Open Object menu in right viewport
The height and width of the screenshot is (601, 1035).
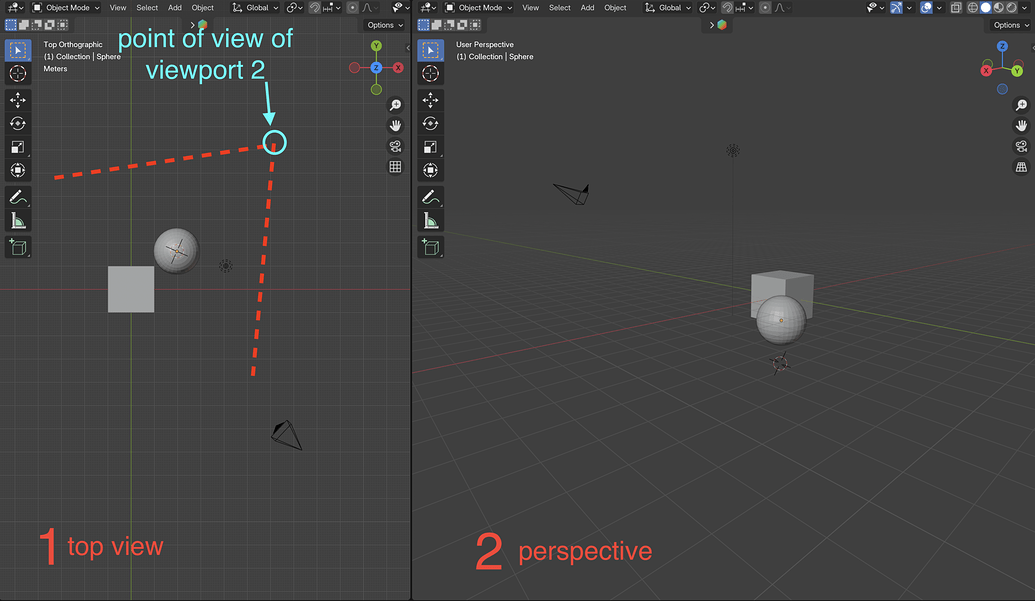pos(615,8)
